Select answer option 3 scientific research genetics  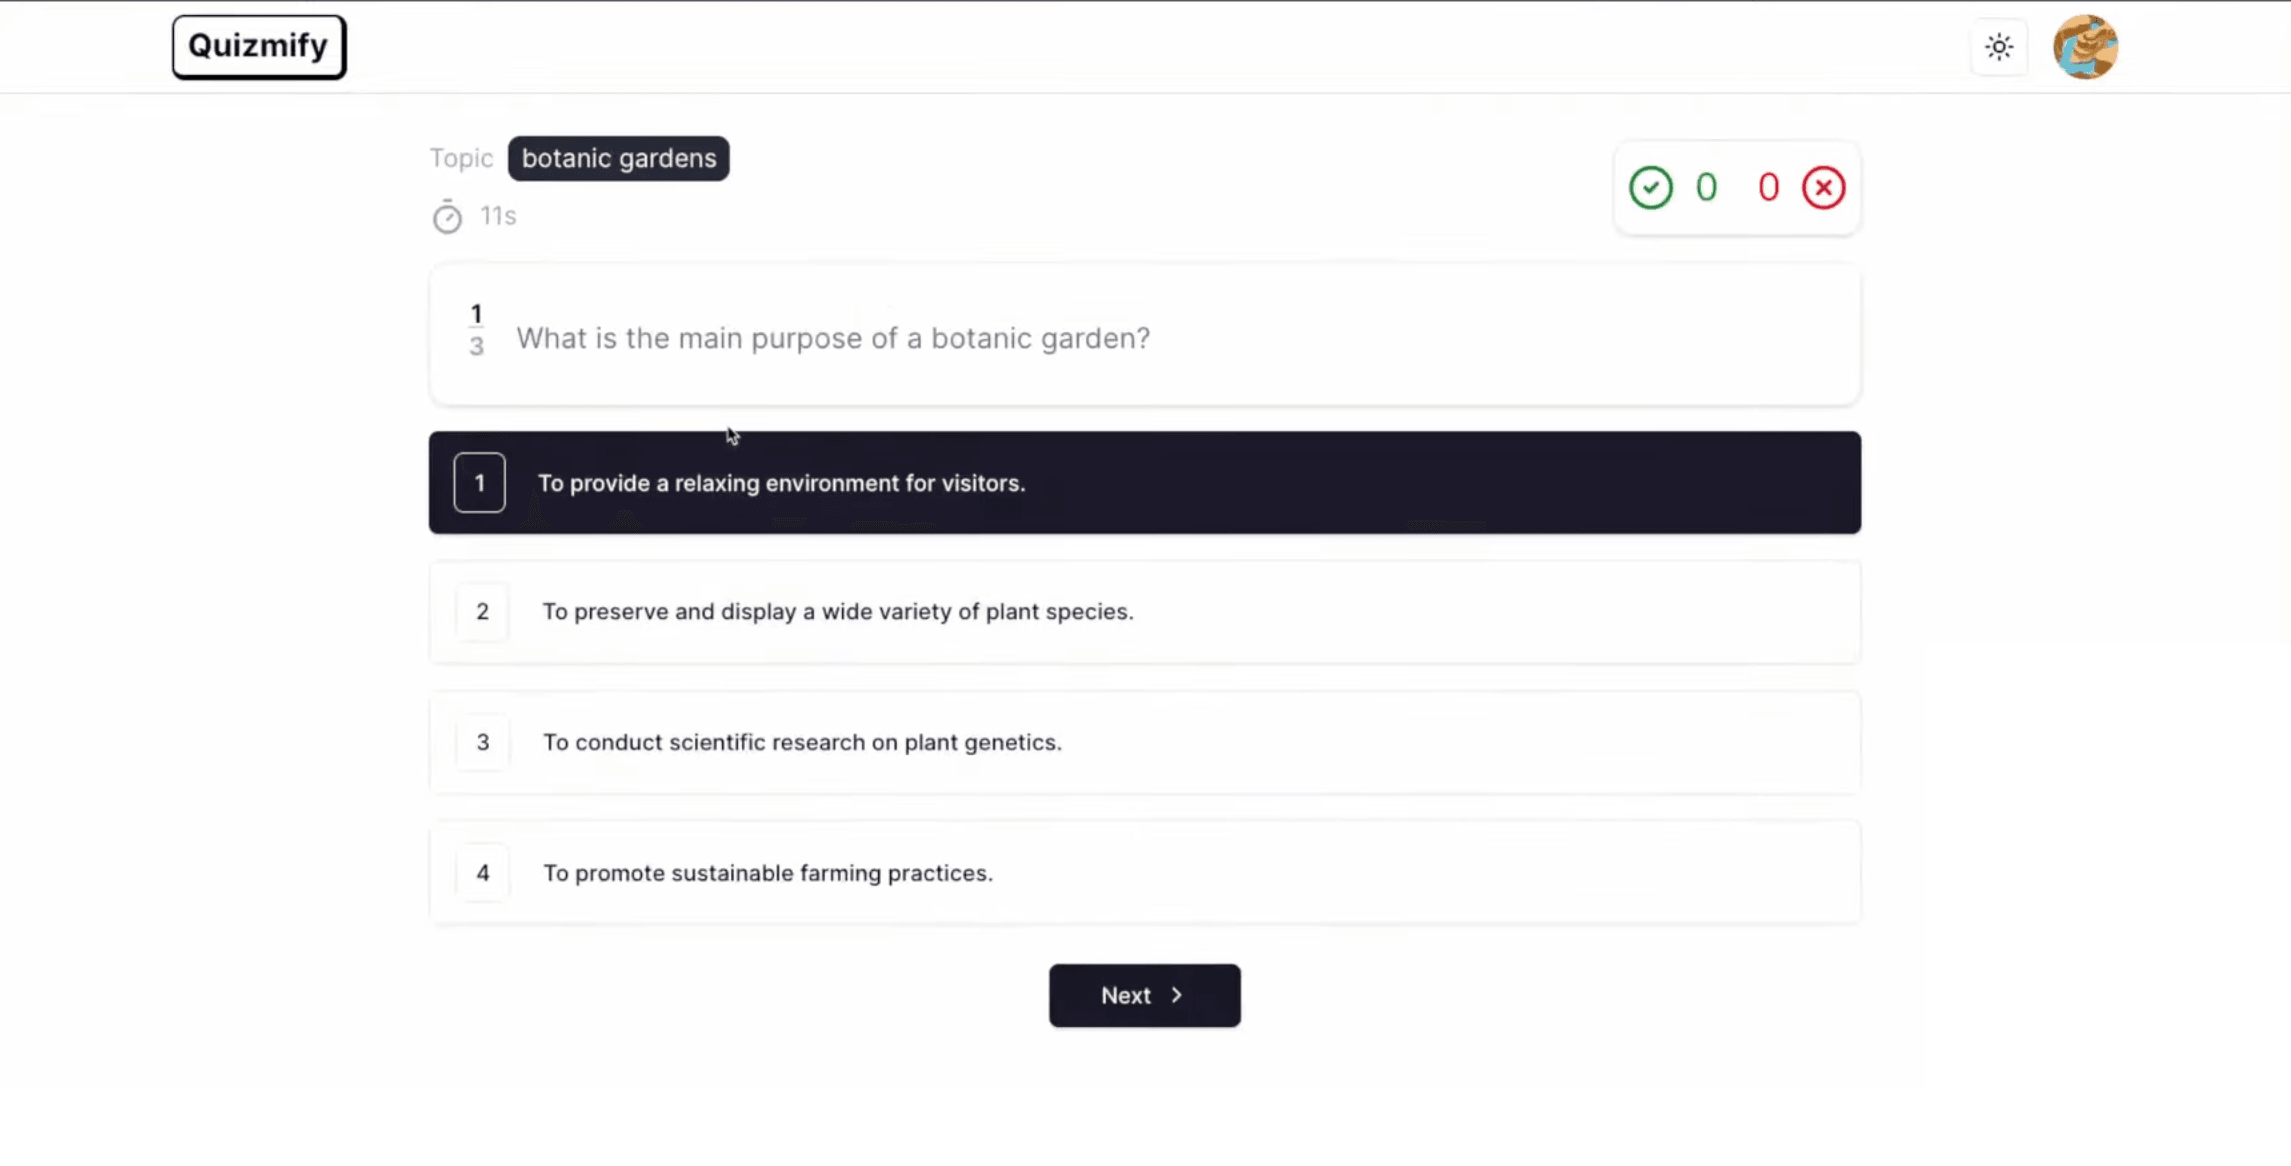click(1143, 742)
